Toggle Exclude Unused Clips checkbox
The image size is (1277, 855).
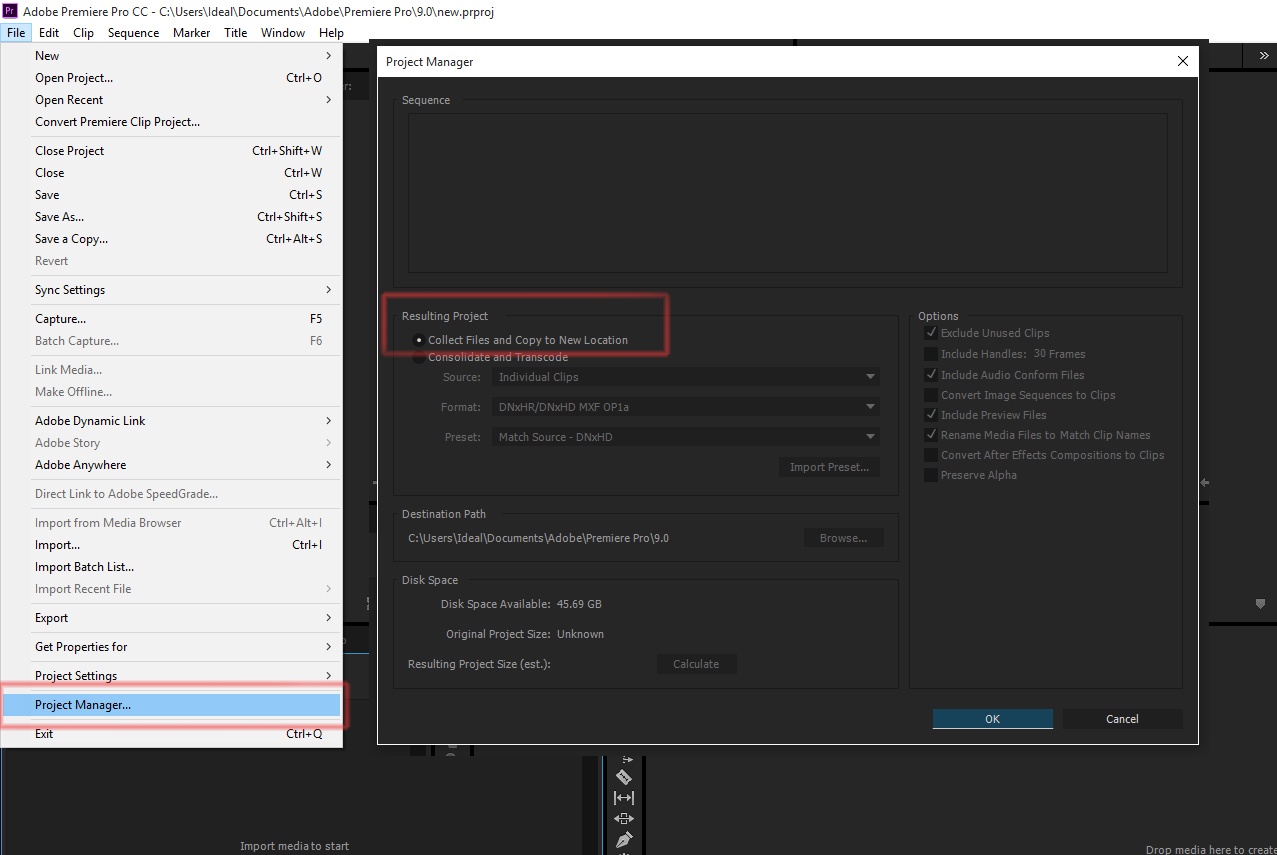click(x=931, y=333)
